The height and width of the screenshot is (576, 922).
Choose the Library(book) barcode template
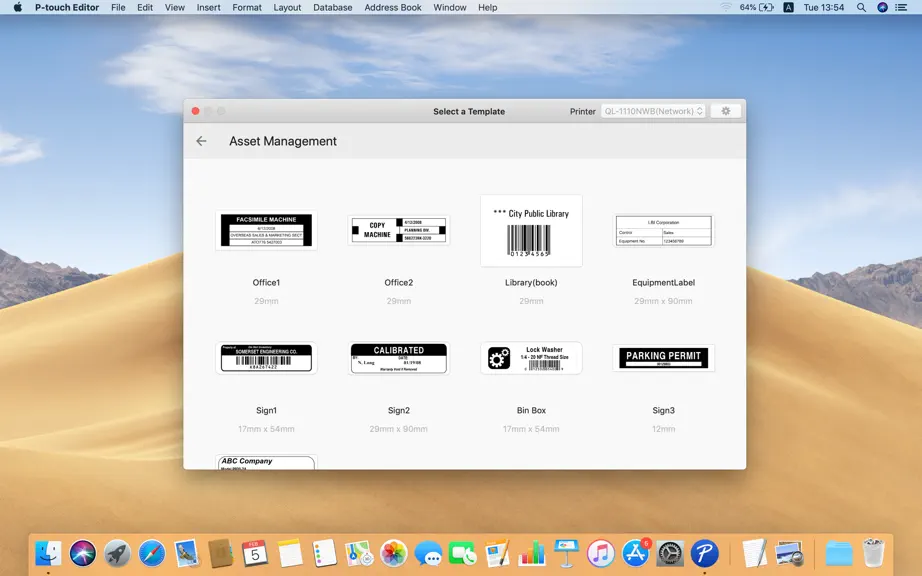click(531, 230)
